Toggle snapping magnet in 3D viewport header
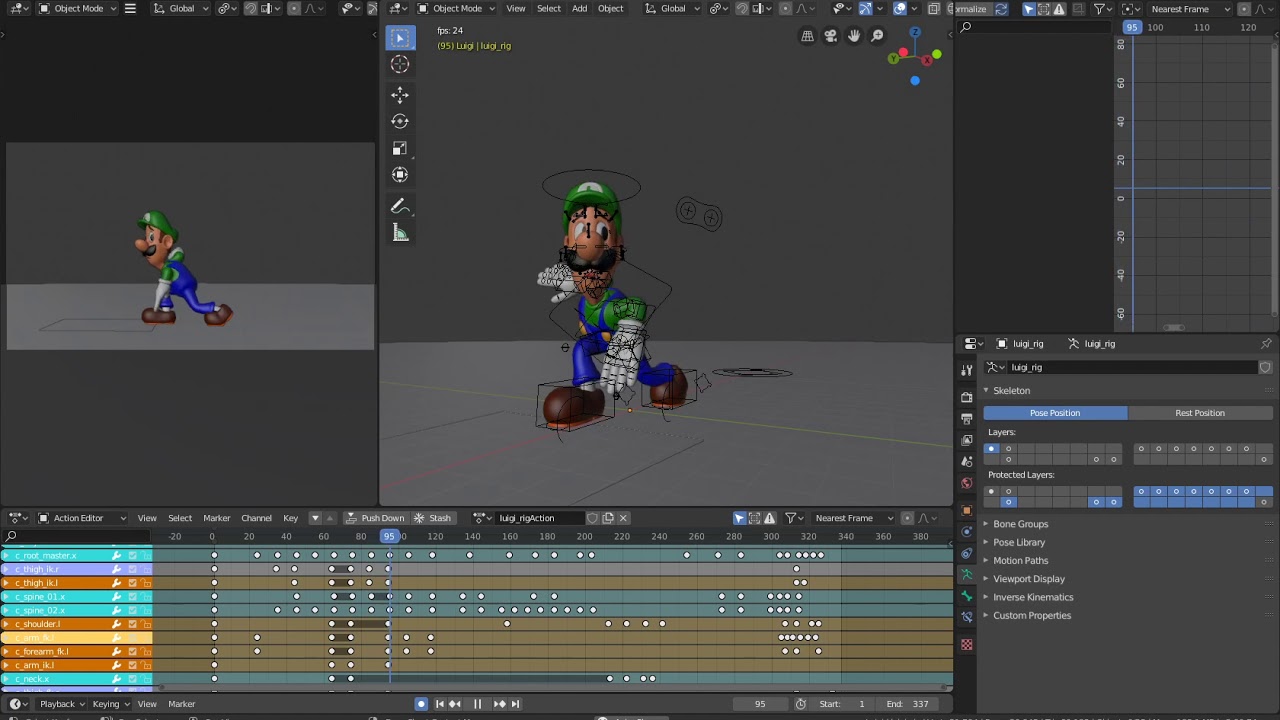1280x720 pixels. coord(741,8)
